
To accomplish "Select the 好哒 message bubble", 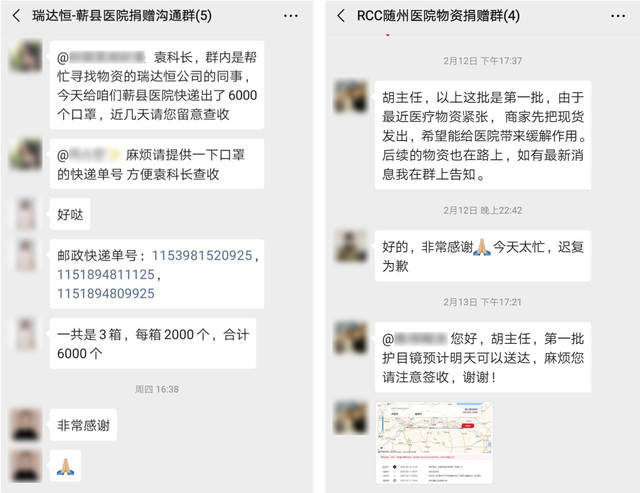I will [x=70, y=214].
